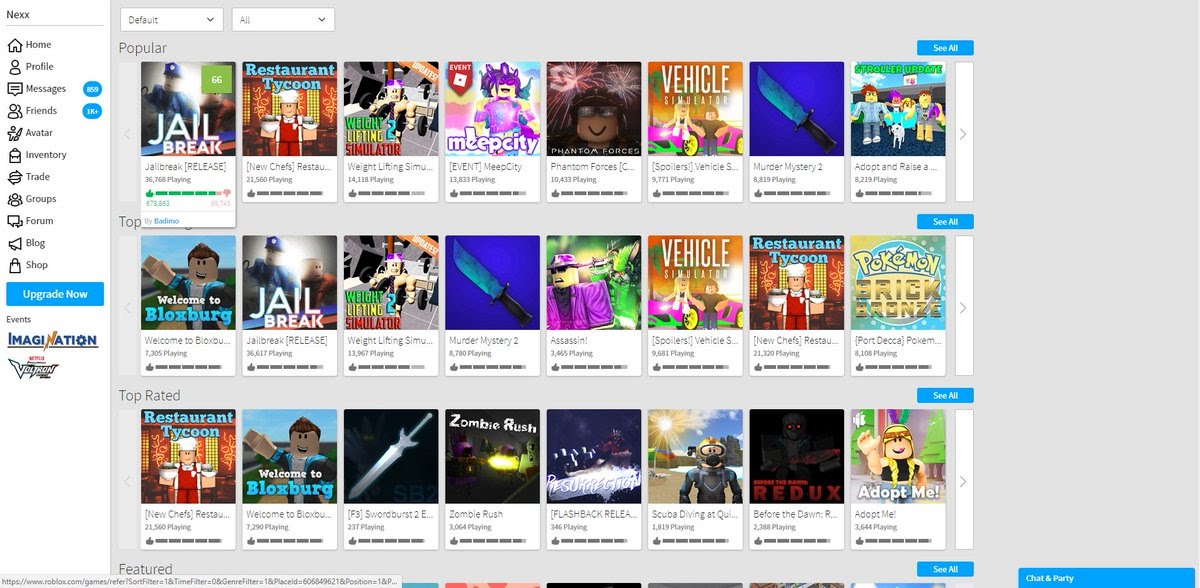1200x588 pixels.
Task: Go back in Popular row with left arrow
Action: pos(127,133)
